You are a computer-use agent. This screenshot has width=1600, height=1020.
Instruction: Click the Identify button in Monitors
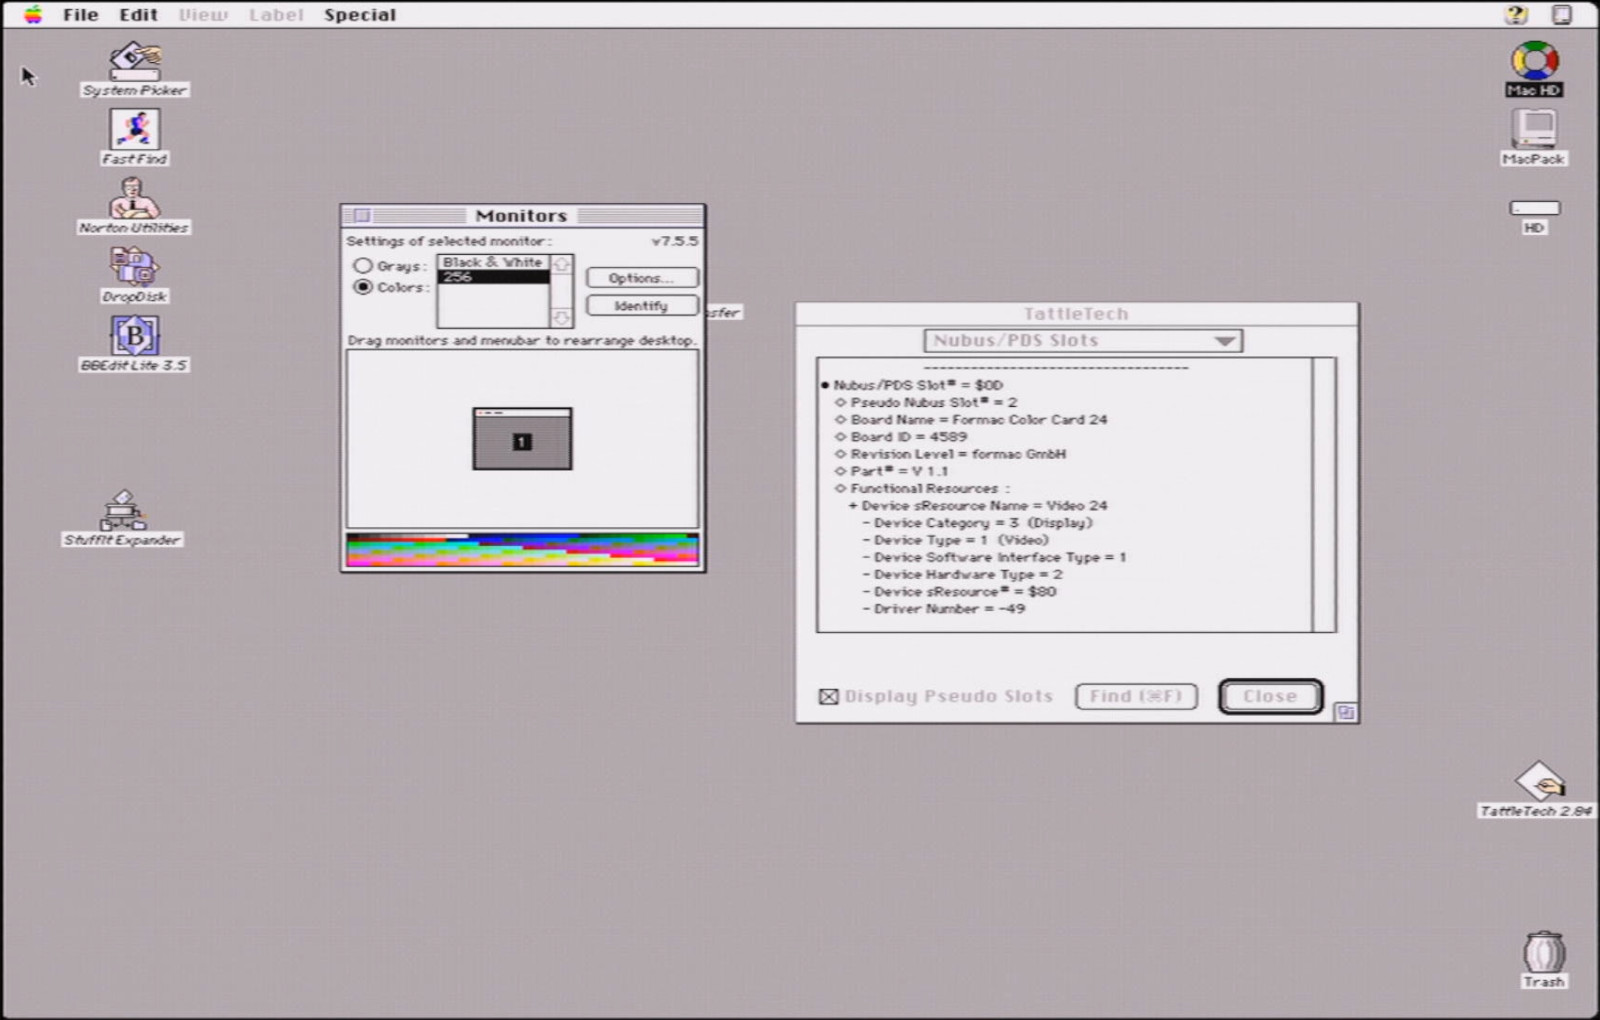click(x=642, y=306)
